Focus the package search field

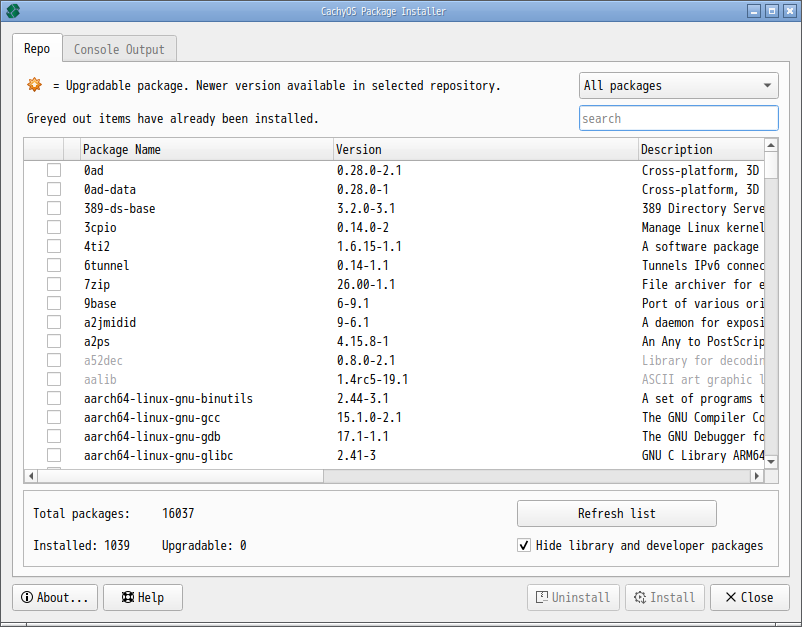(x=678, y=118)
